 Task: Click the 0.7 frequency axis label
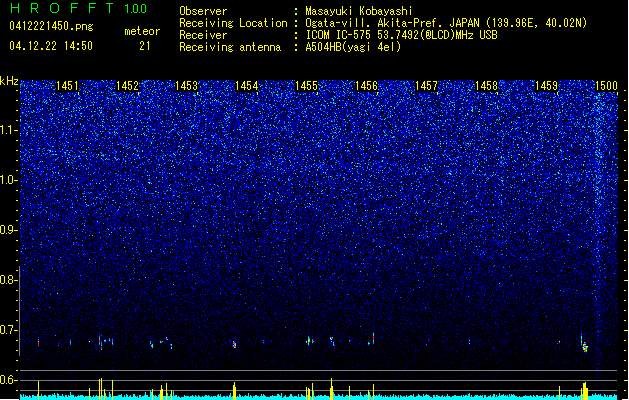tap(8, 330)
